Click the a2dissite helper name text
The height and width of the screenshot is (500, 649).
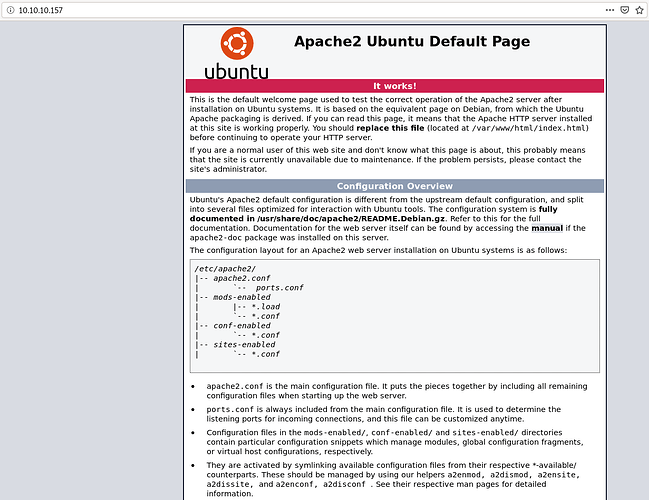(228, 484)
